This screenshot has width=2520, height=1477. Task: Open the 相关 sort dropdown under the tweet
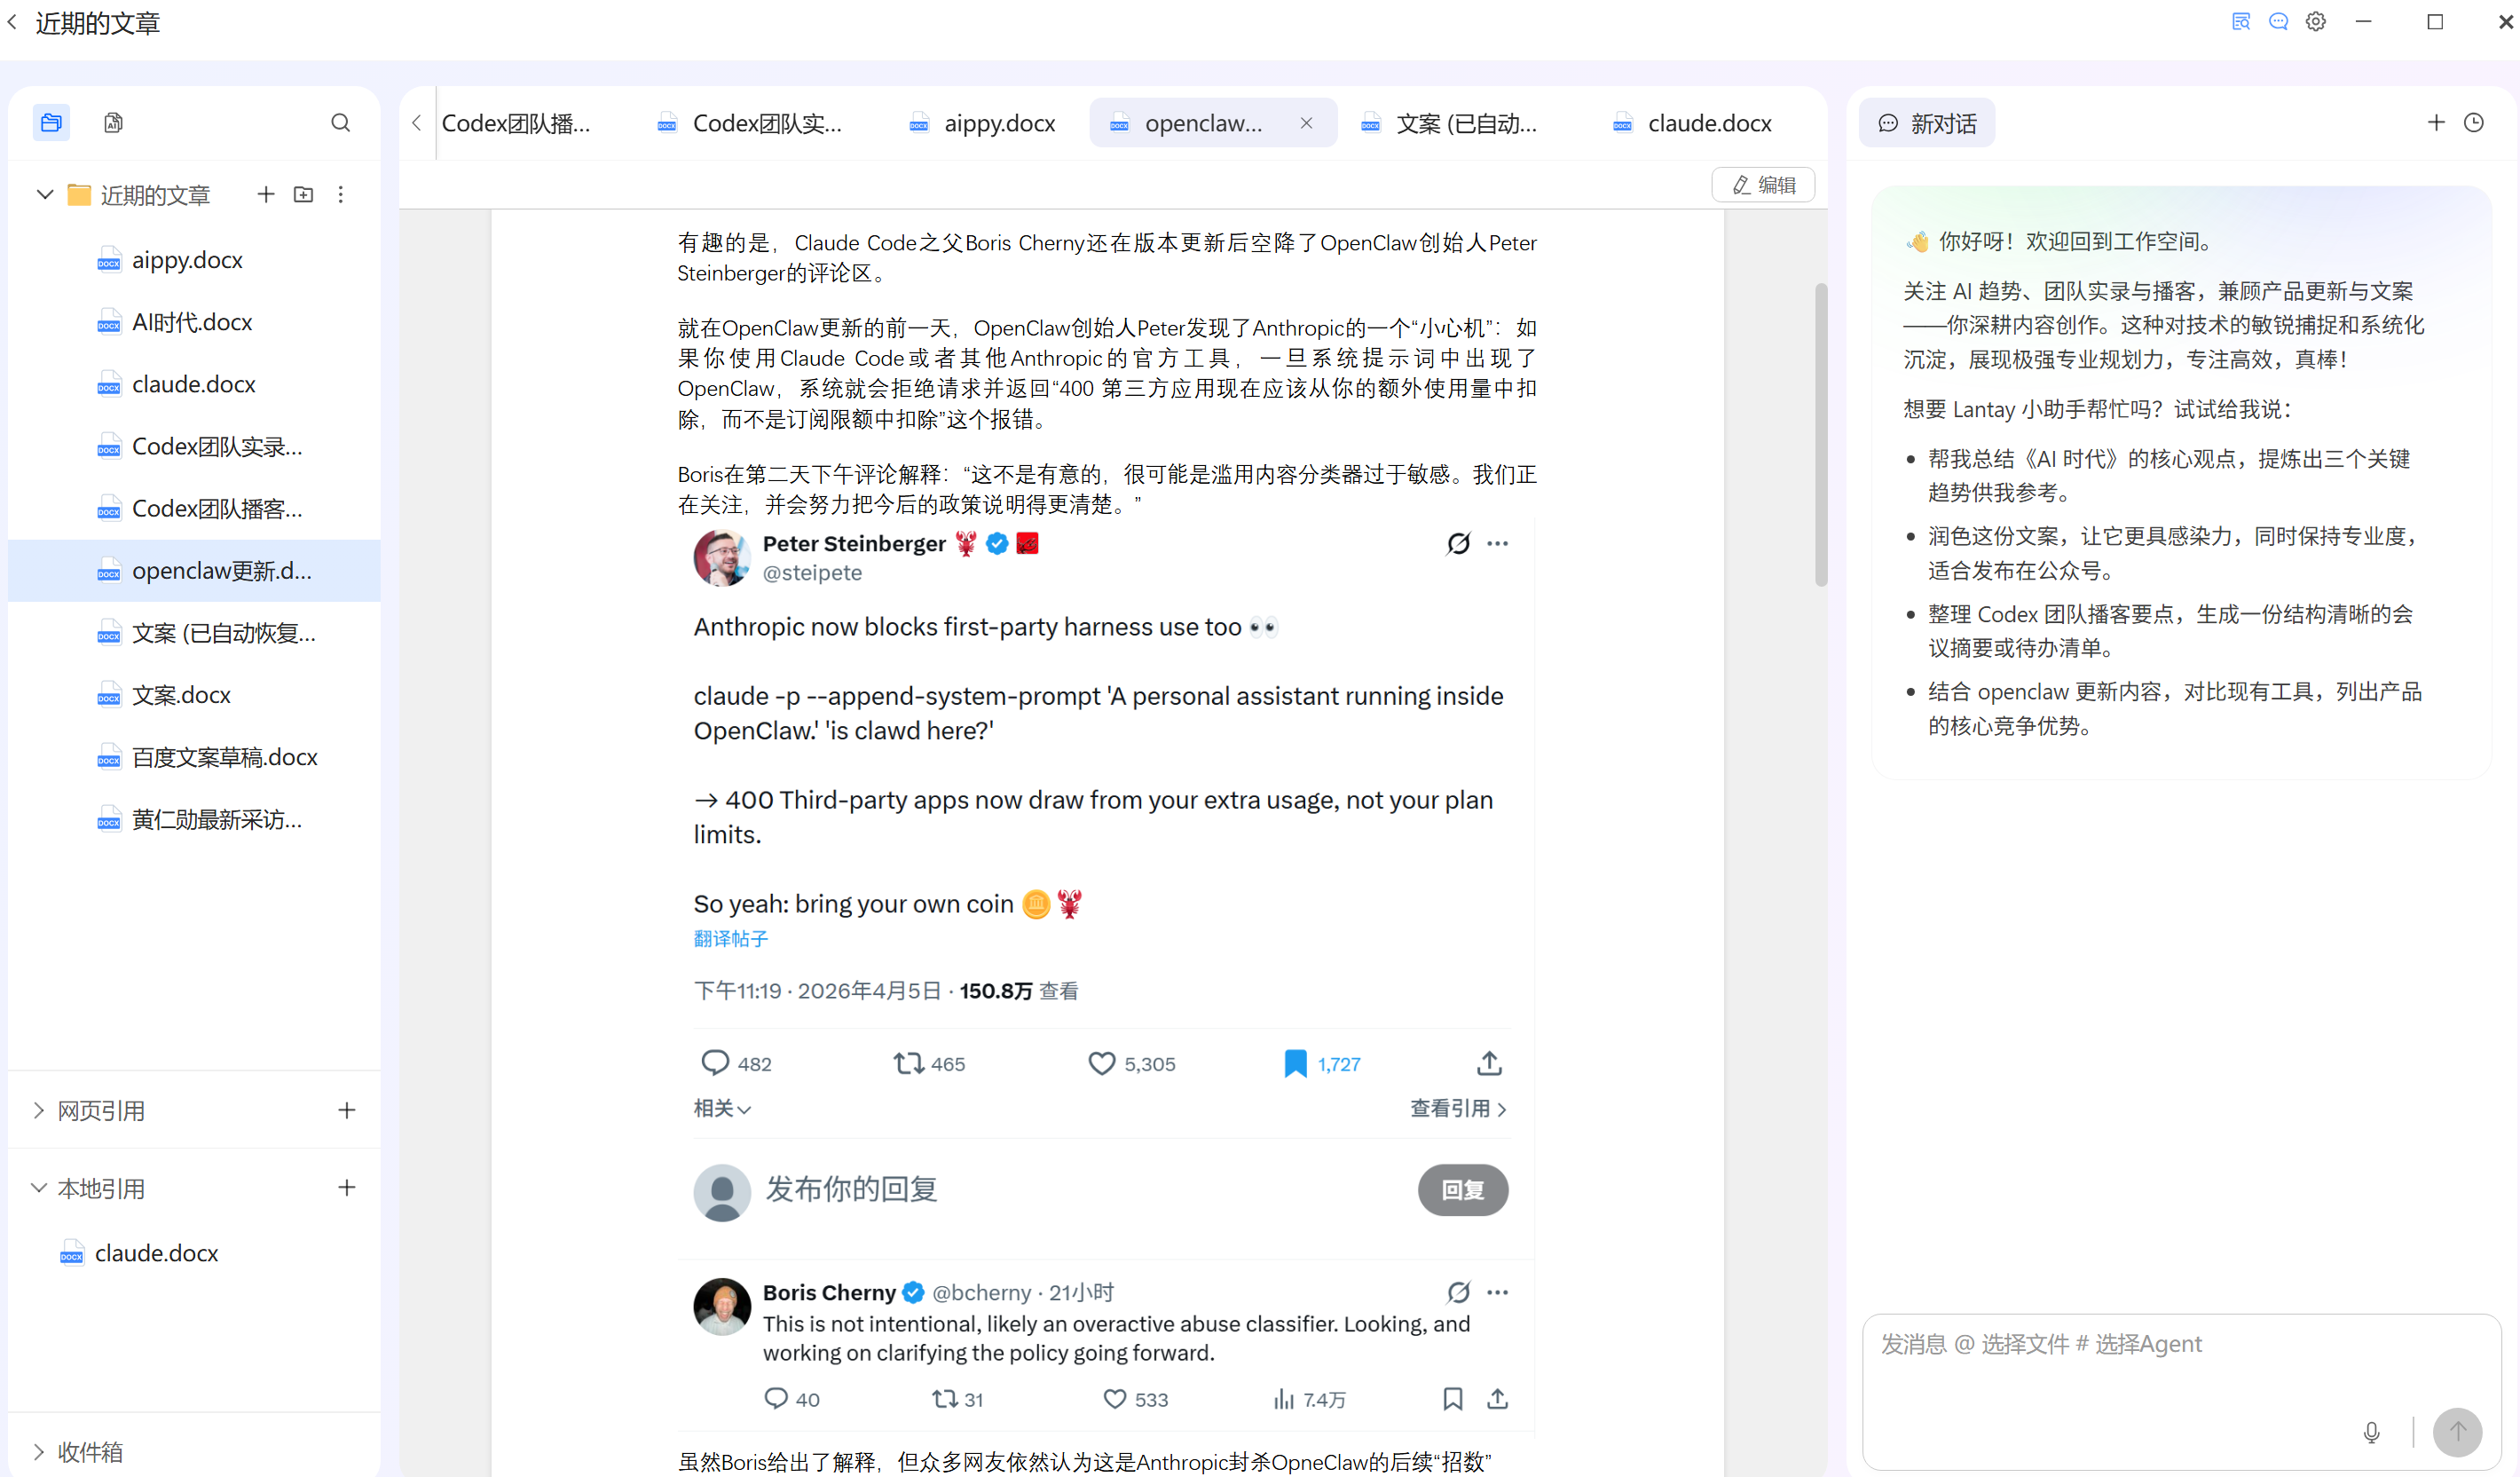click(722, 1108)
